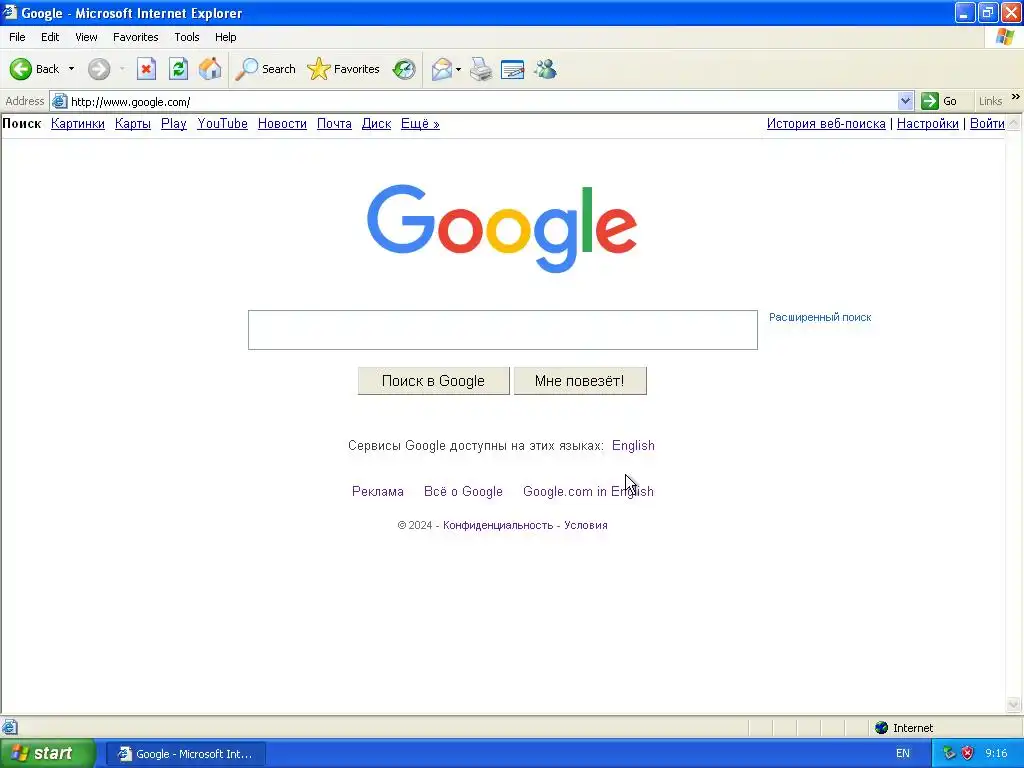Expand the Ещё » link

(420, 123)
